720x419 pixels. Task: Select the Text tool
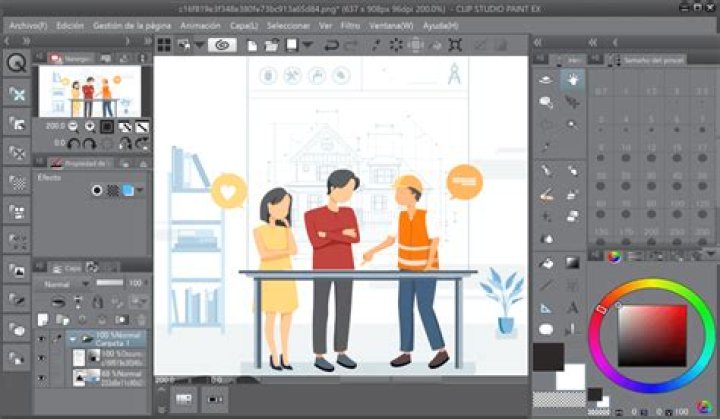pyautogui.click(x=573, y=308)
